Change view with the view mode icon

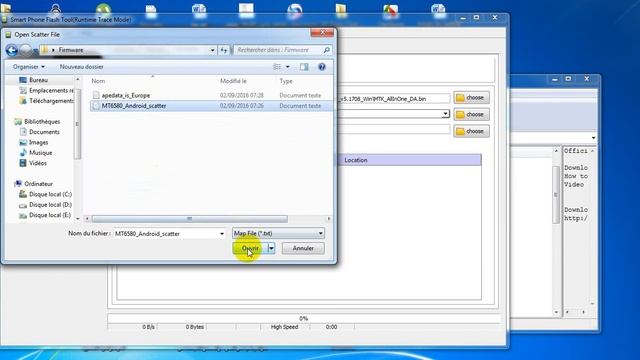coord(277,67)
